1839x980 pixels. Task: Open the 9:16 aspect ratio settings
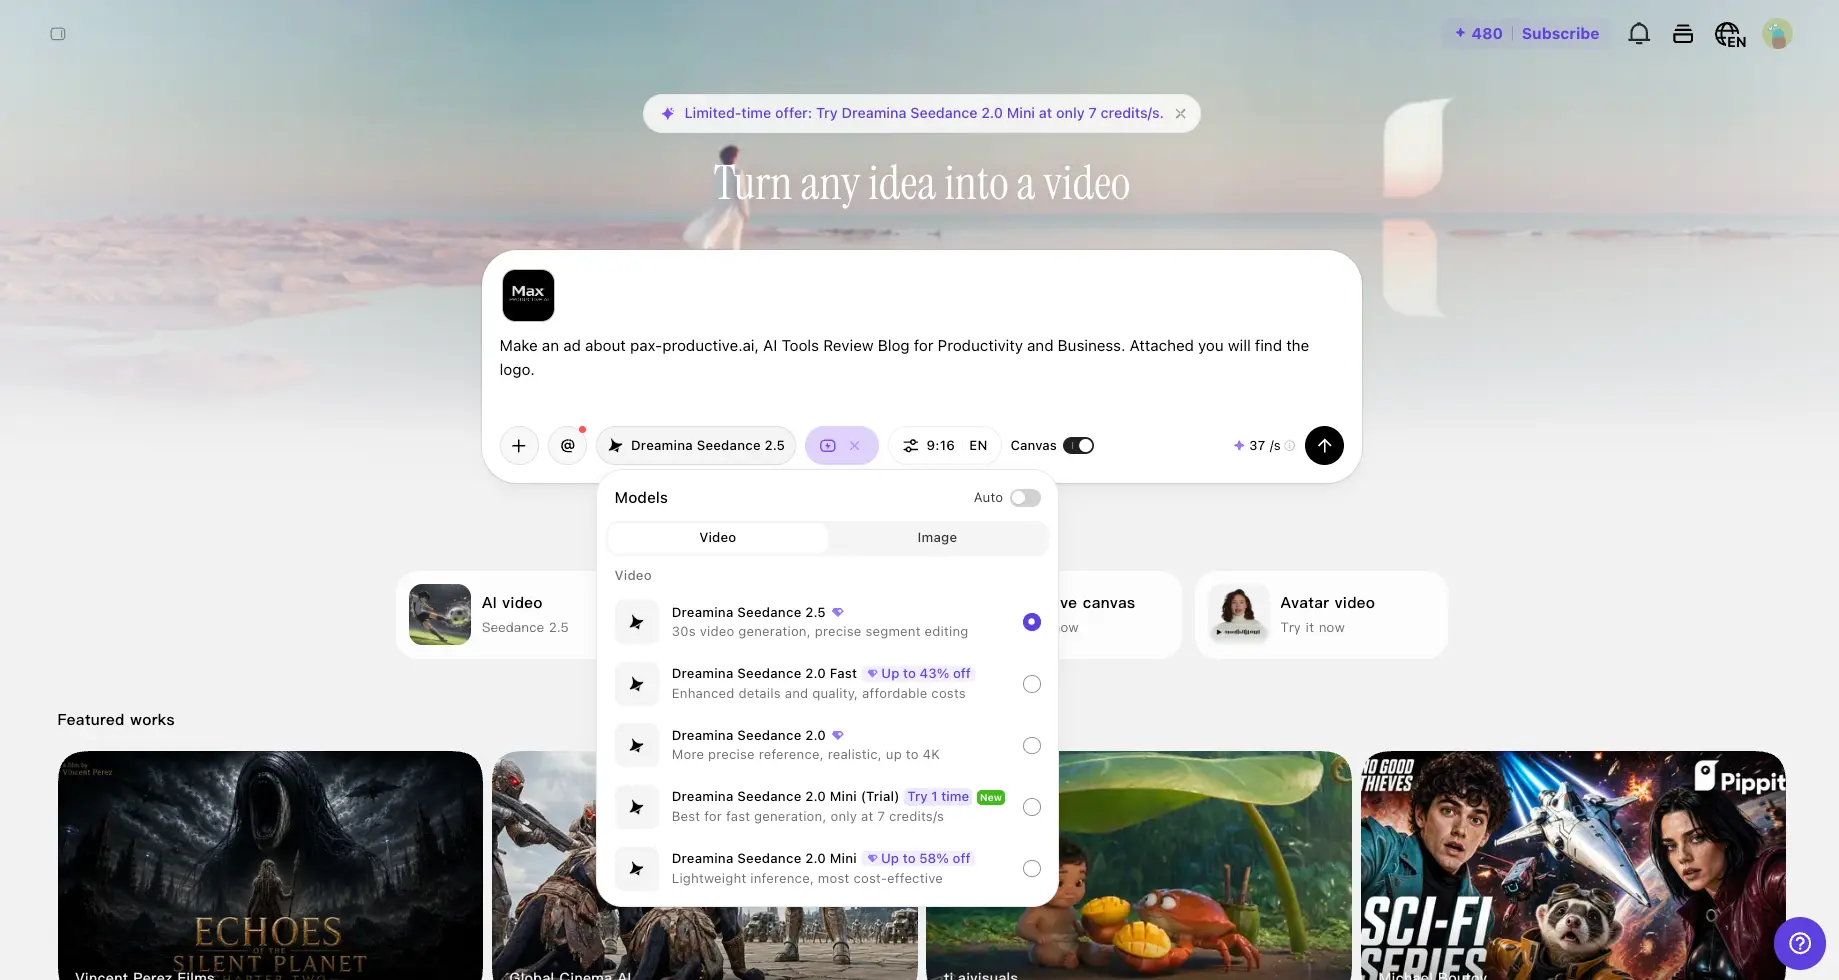944,446
